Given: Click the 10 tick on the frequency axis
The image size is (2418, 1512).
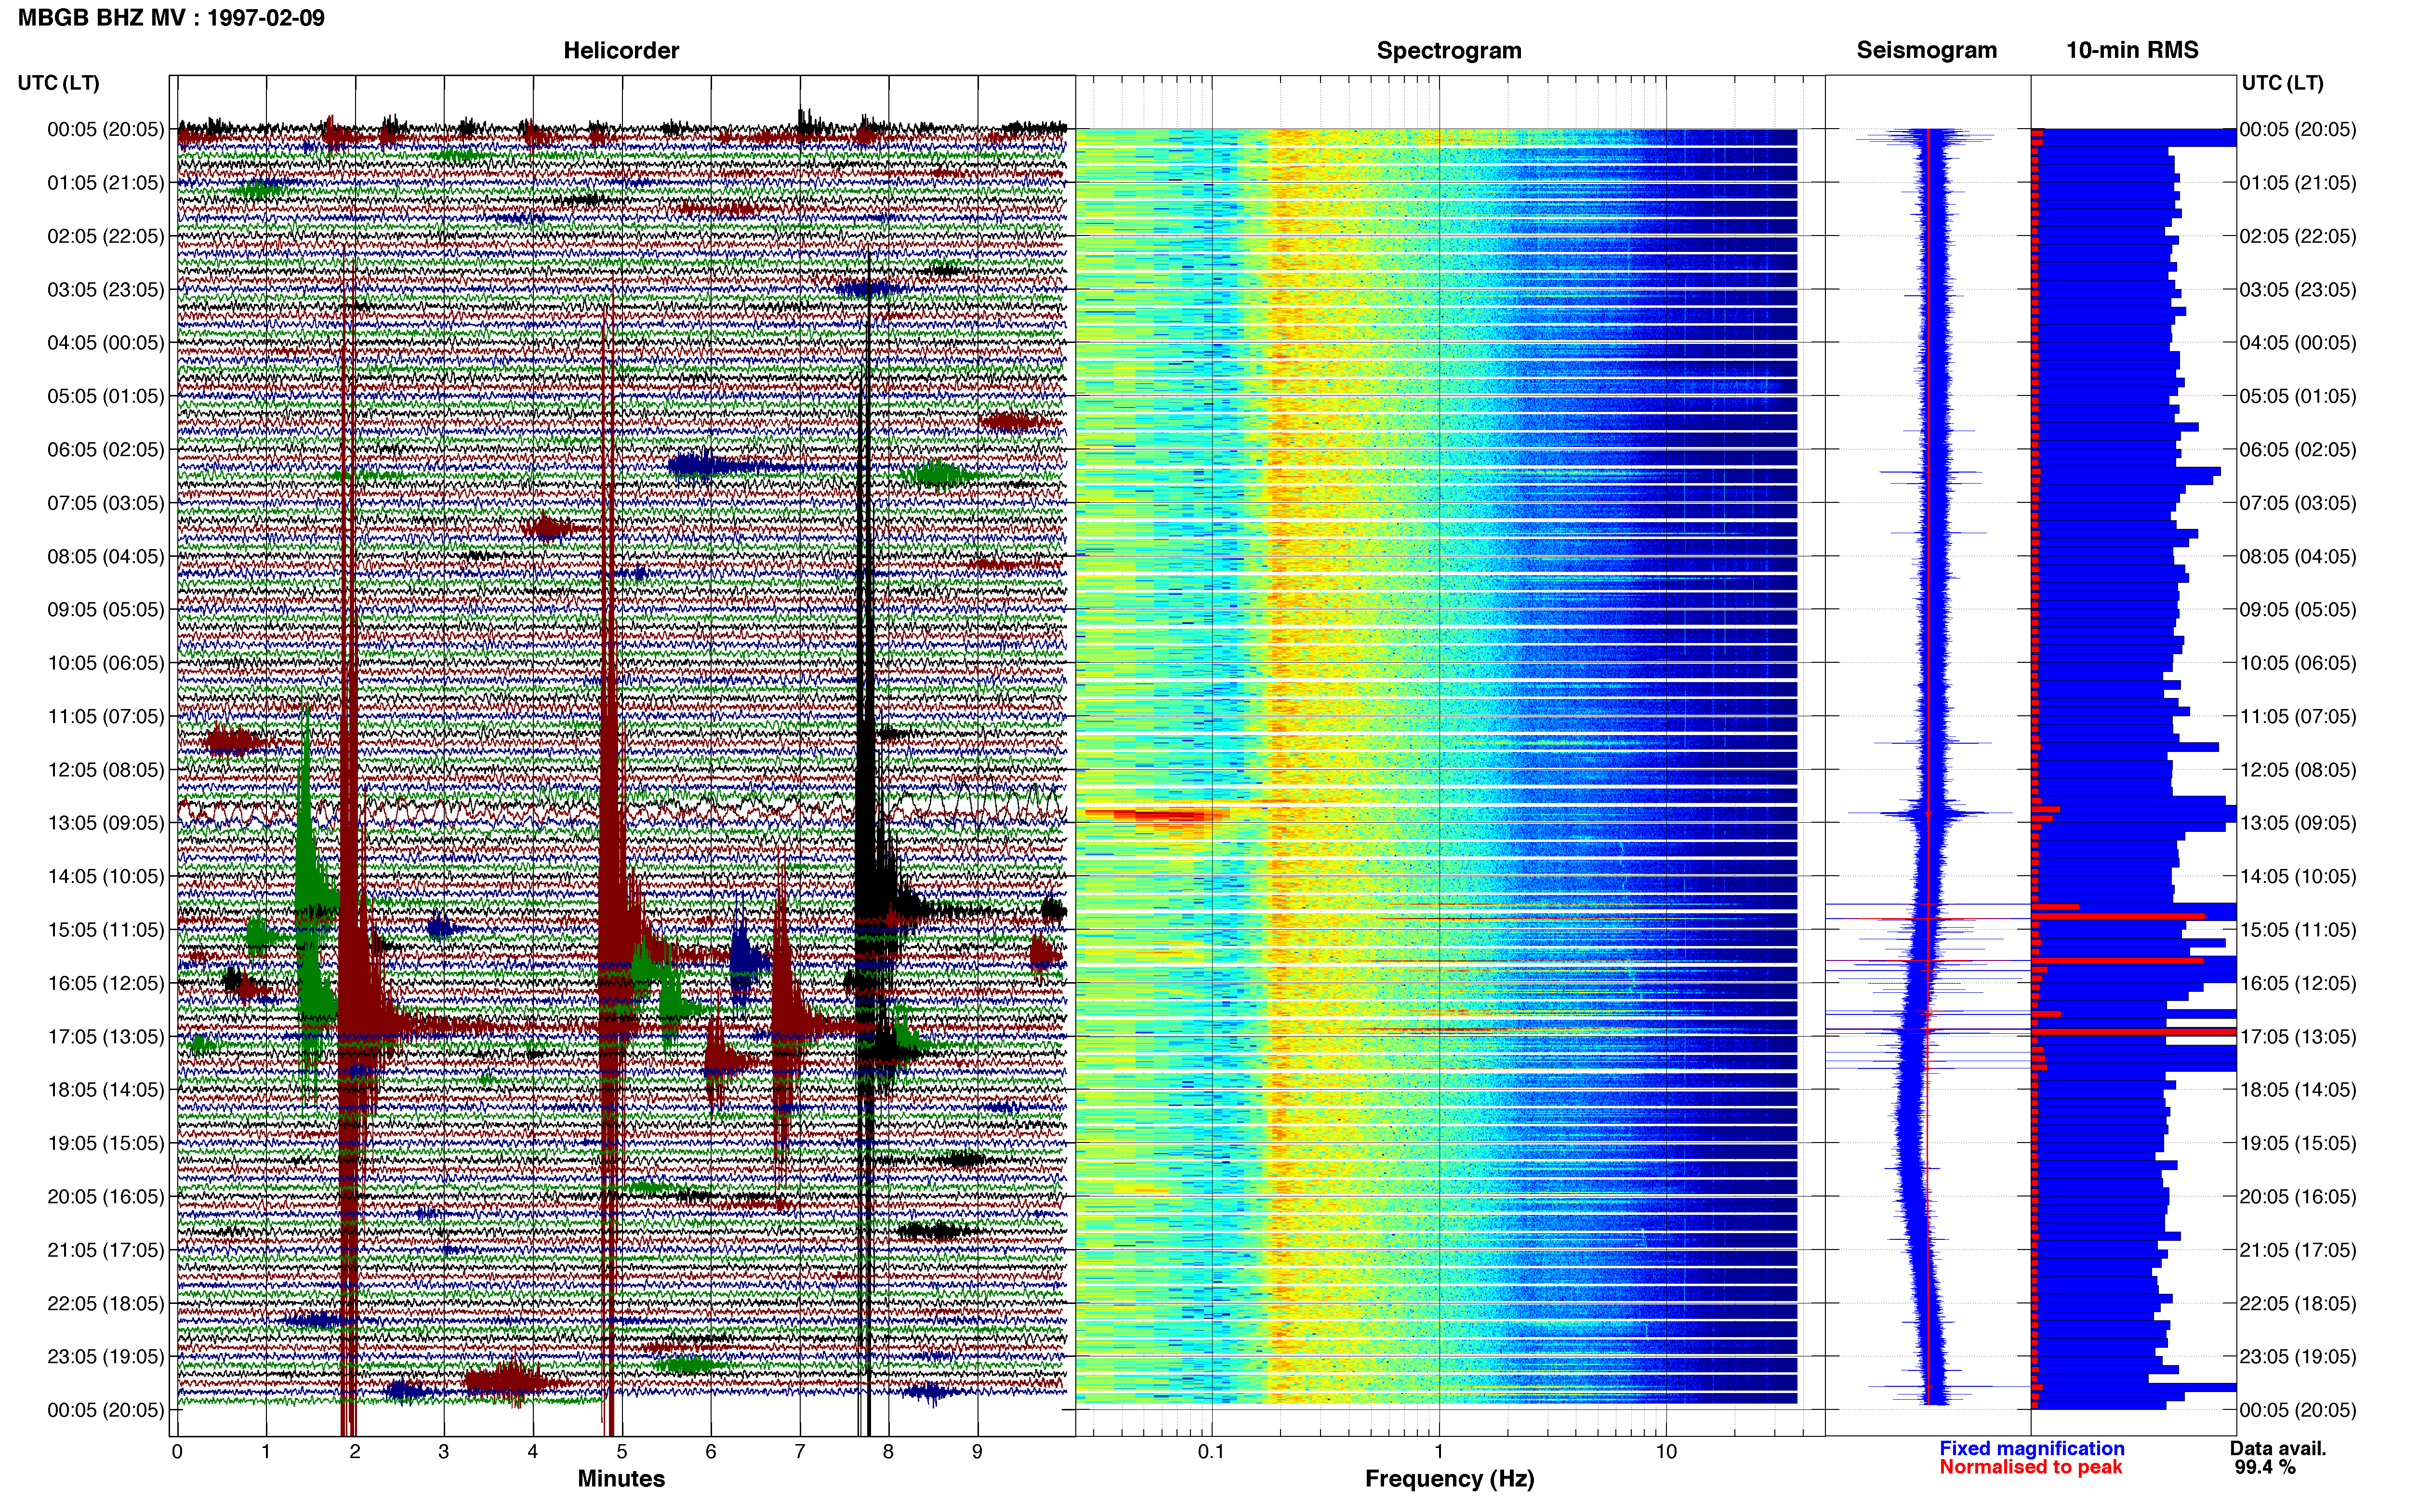Looking at the screenshot, I should [x=1666, y=1451].
